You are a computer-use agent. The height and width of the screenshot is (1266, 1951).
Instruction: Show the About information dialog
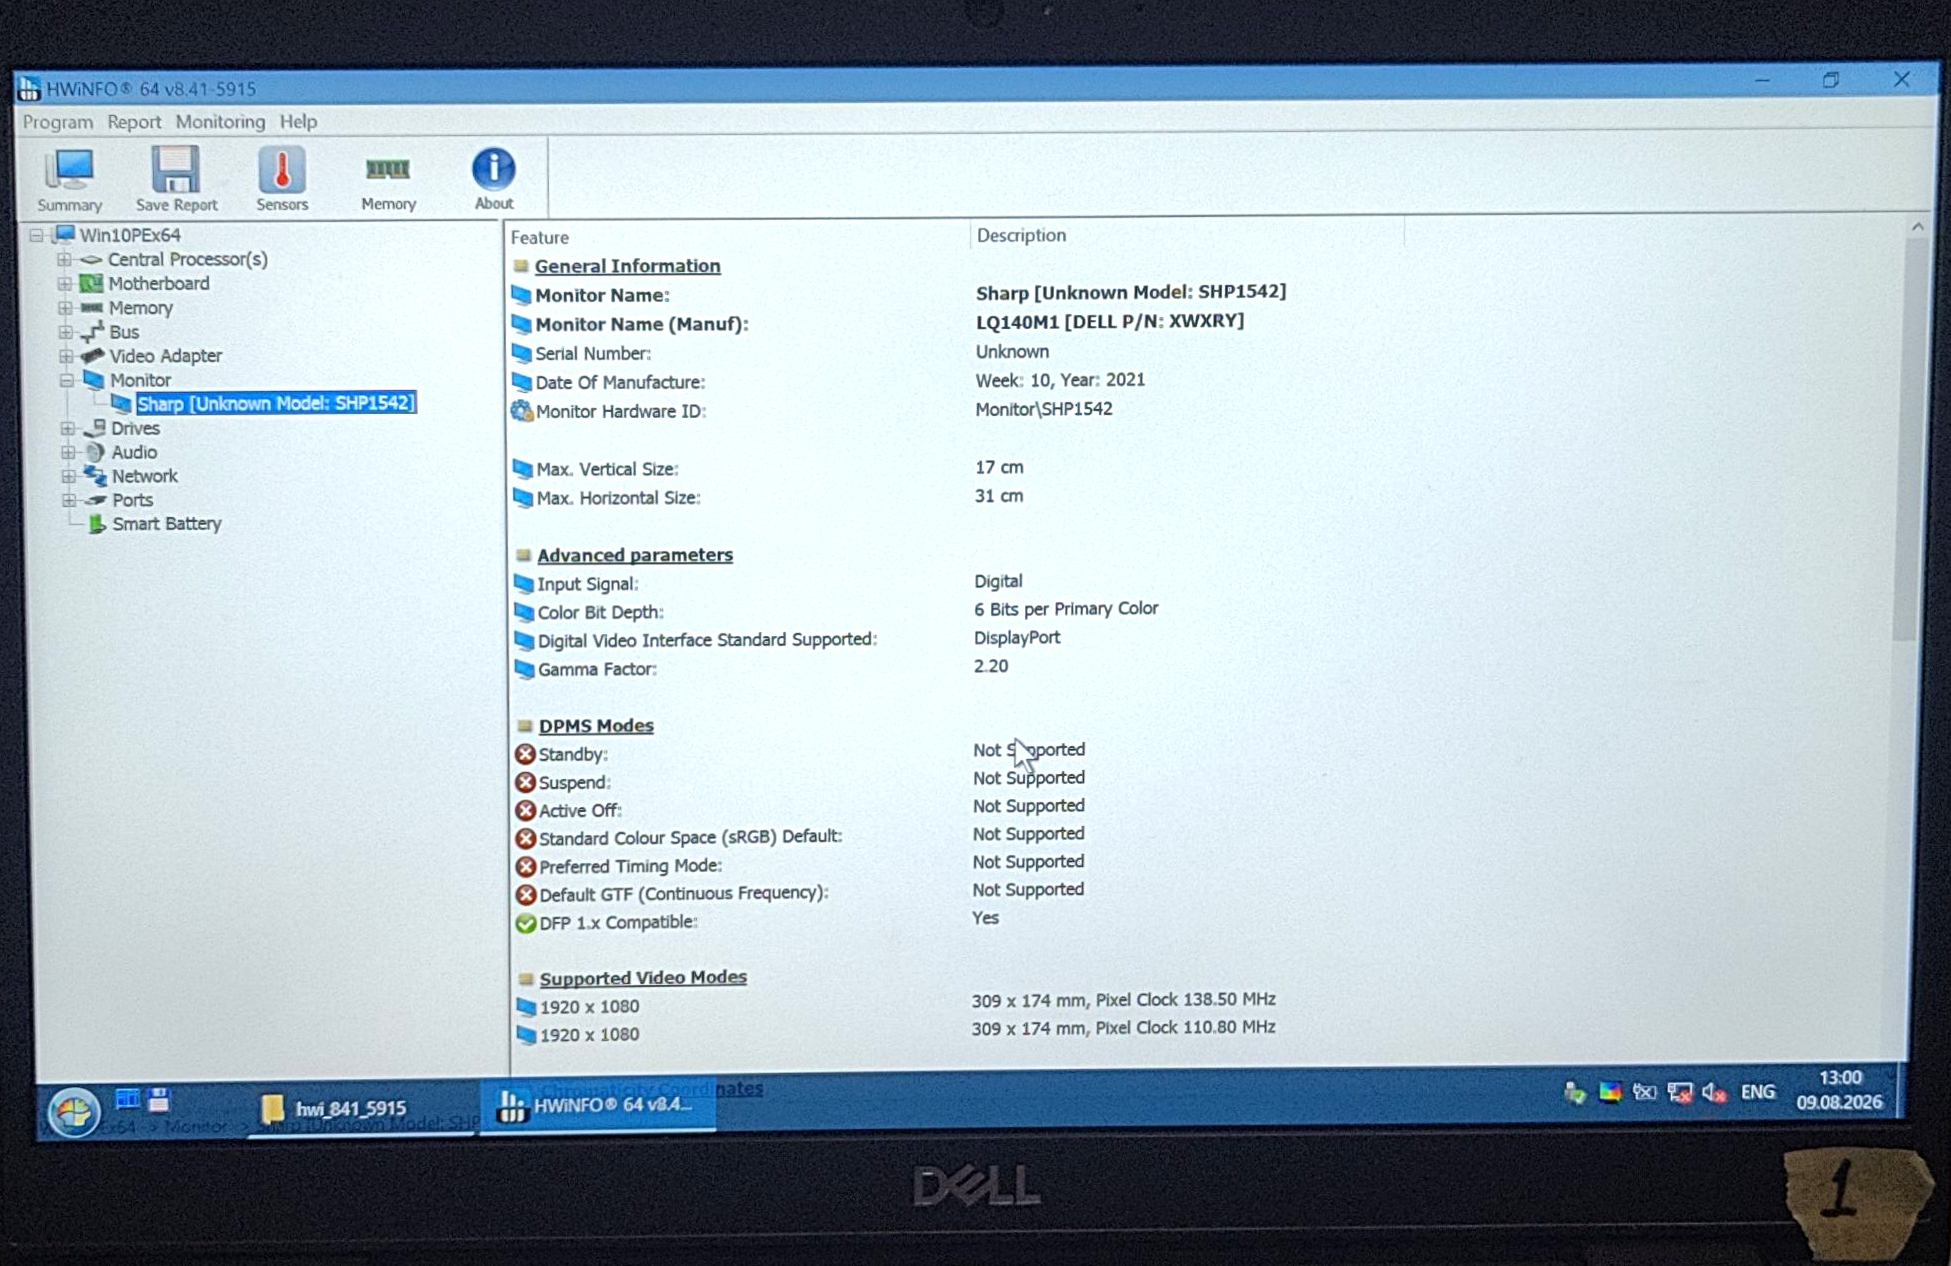(x=494, y=180)
